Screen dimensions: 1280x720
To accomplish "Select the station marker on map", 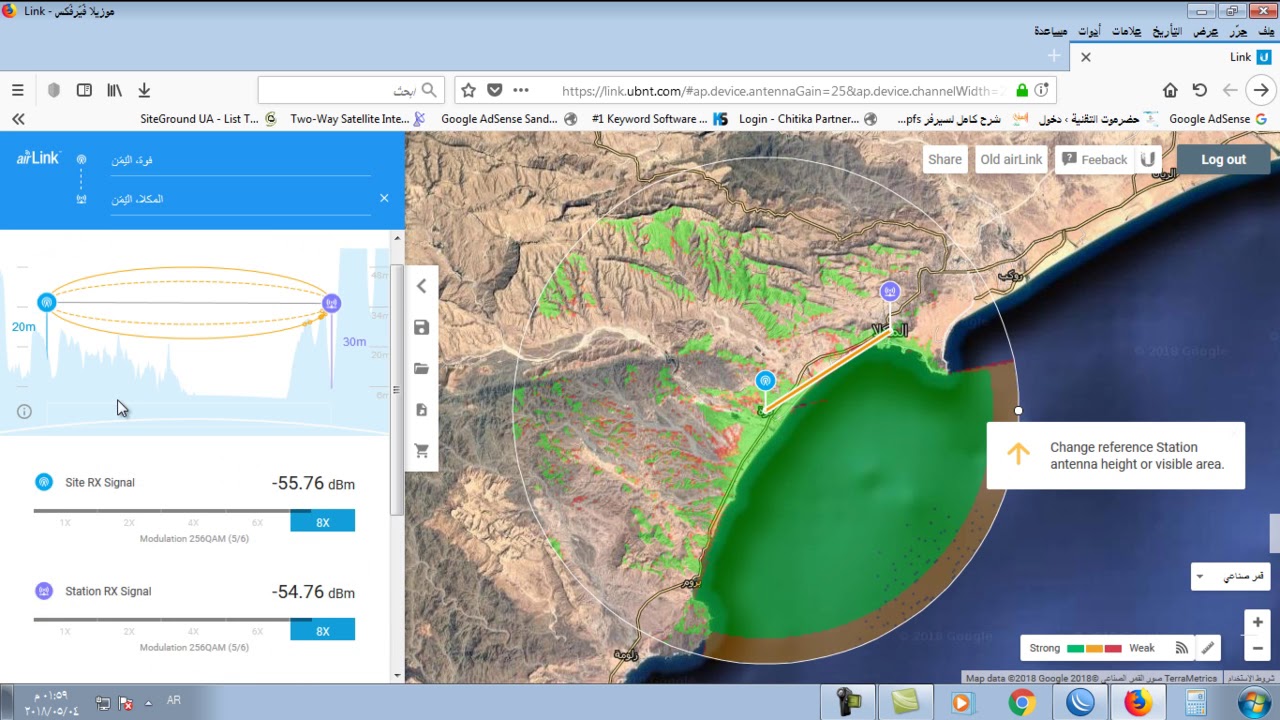I will [x=889, y=291].
